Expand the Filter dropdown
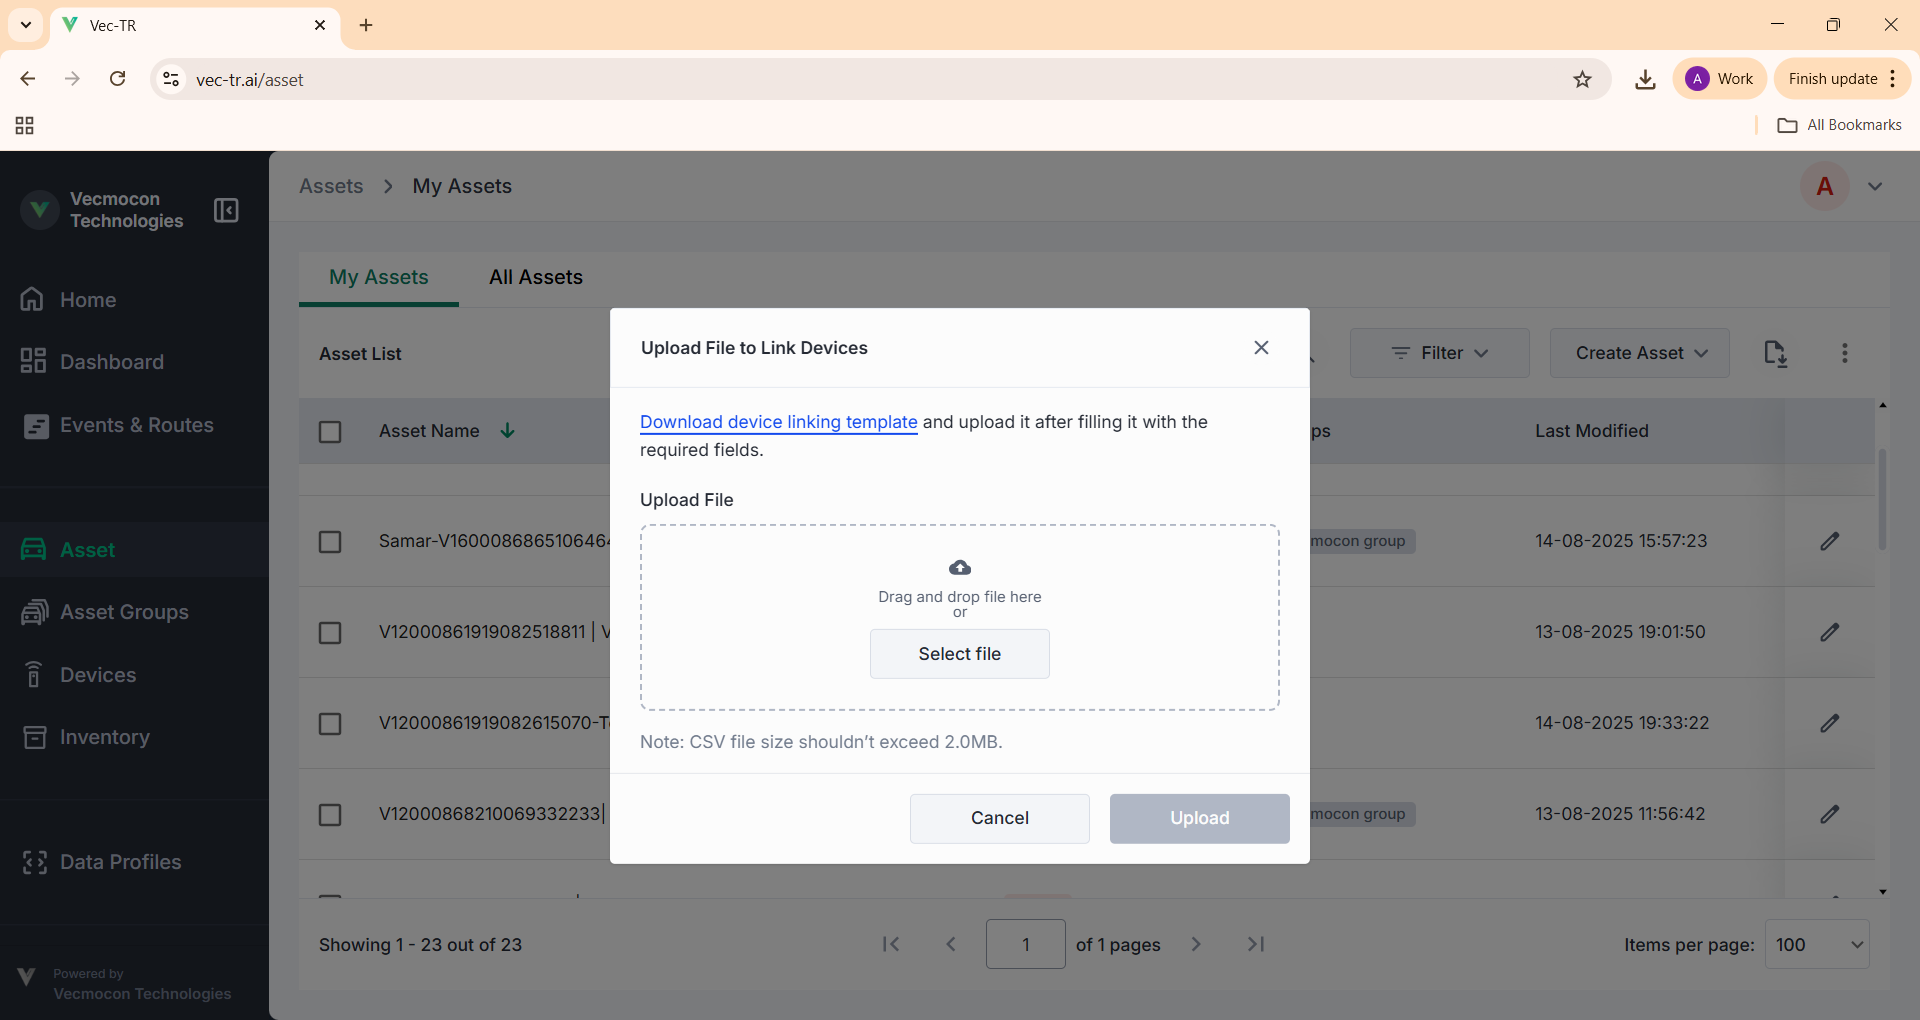 (x=1439, y=353)
